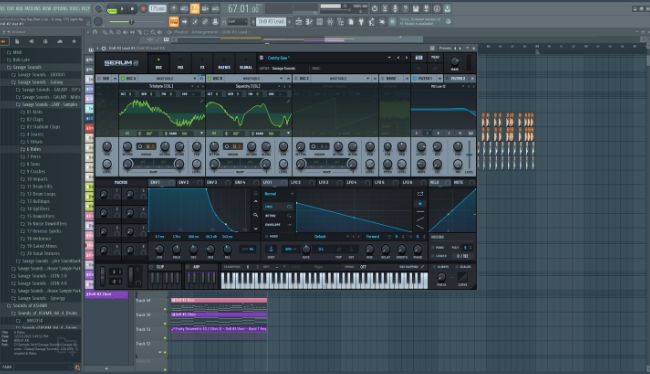Open the Serum 2 OSC tab
This screenshot has height=374, width=650.
(158, 63)
